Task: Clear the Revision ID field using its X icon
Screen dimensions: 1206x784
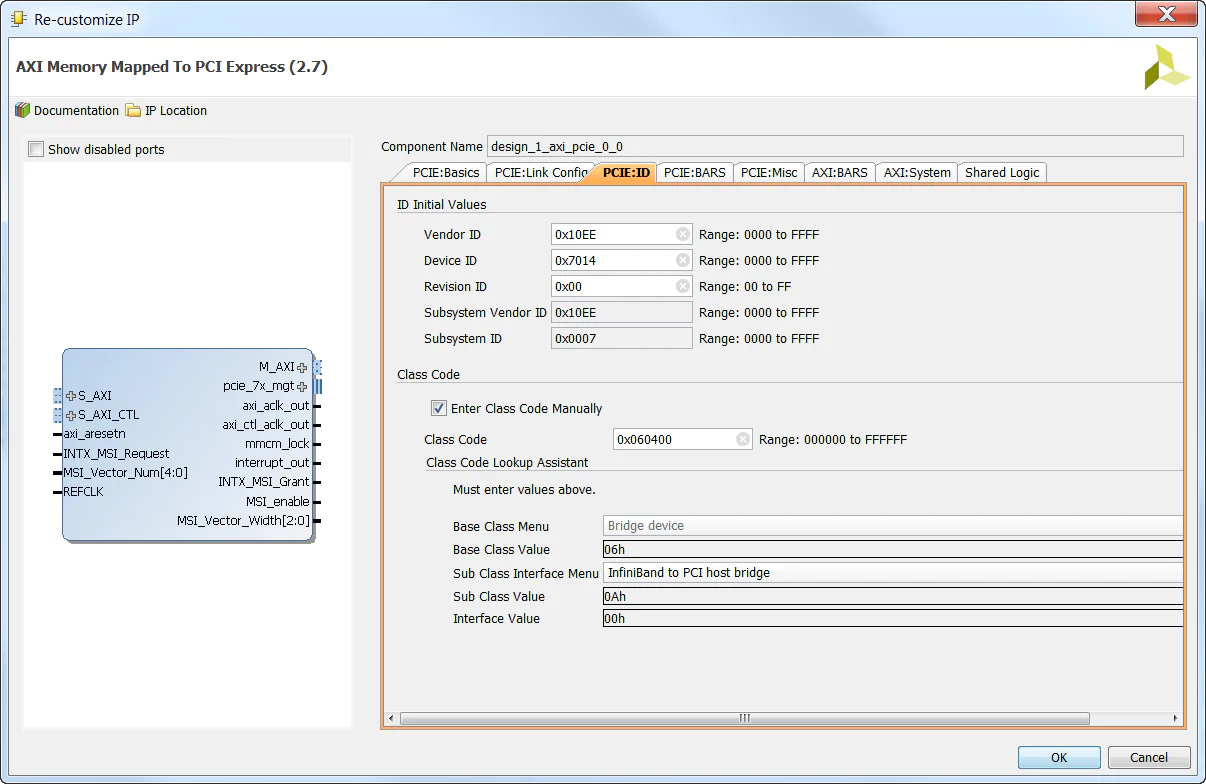Action: (683, 286)
